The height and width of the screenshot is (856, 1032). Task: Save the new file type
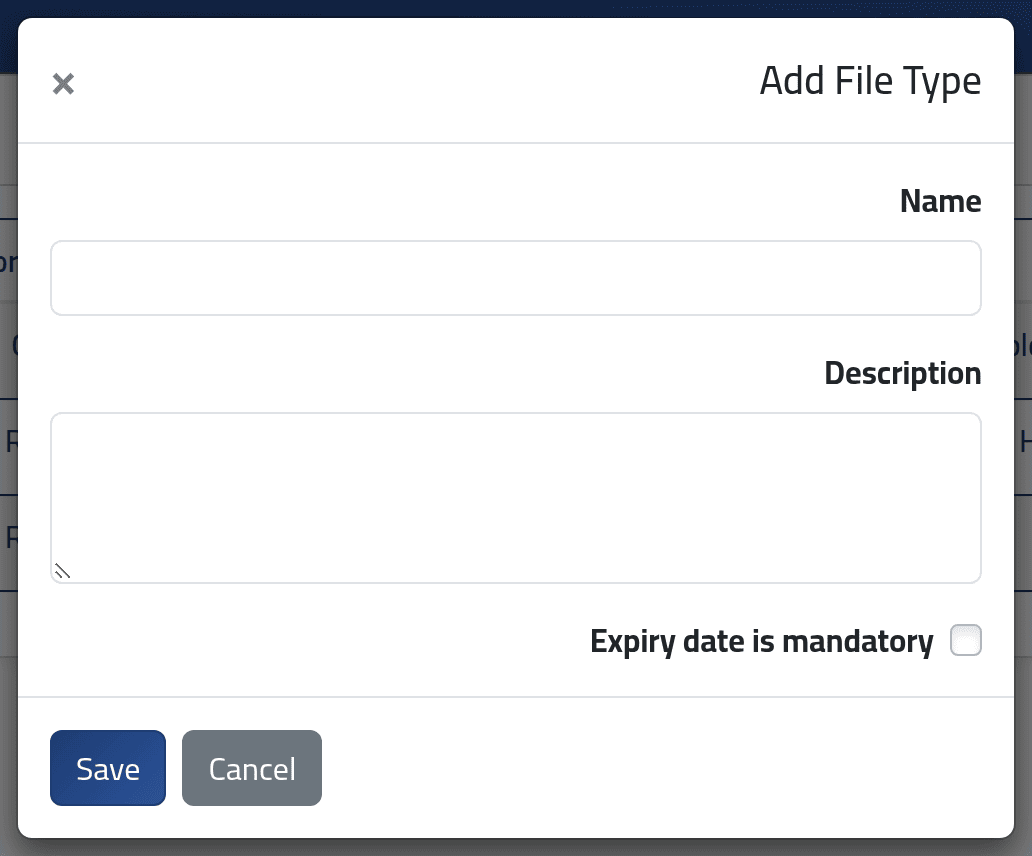click(x=108, y=768)
